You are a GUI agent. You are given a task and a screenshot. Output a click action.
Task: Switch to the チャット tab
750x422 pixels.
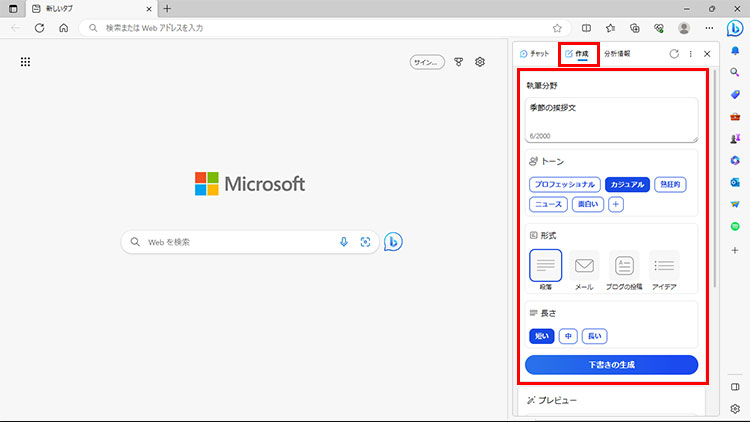point(535,54)
